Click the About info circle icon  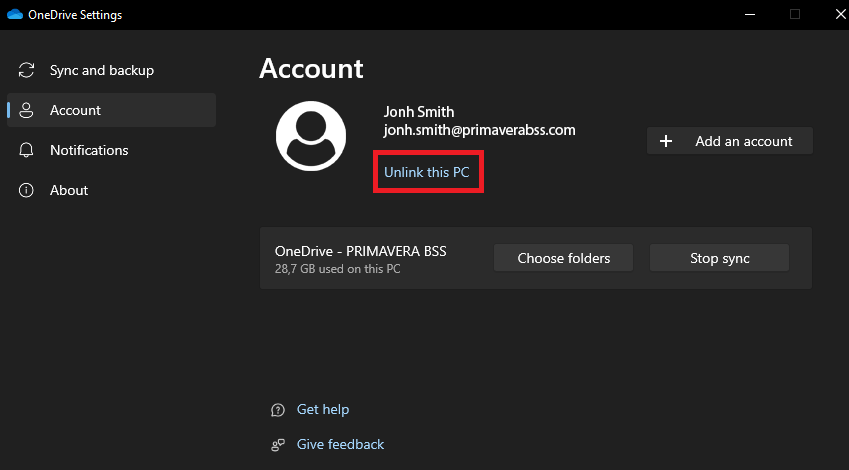pos(26,190)
